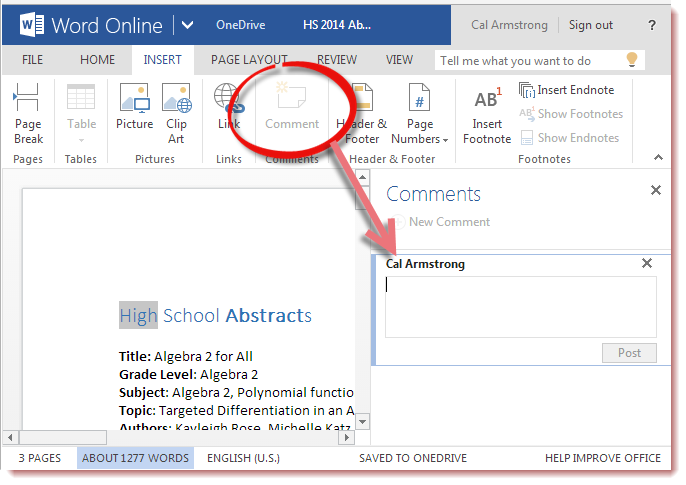The image size is (686, 485).
Task: Click the horizontal scrollbar thumb
Action: coord(63,437)
